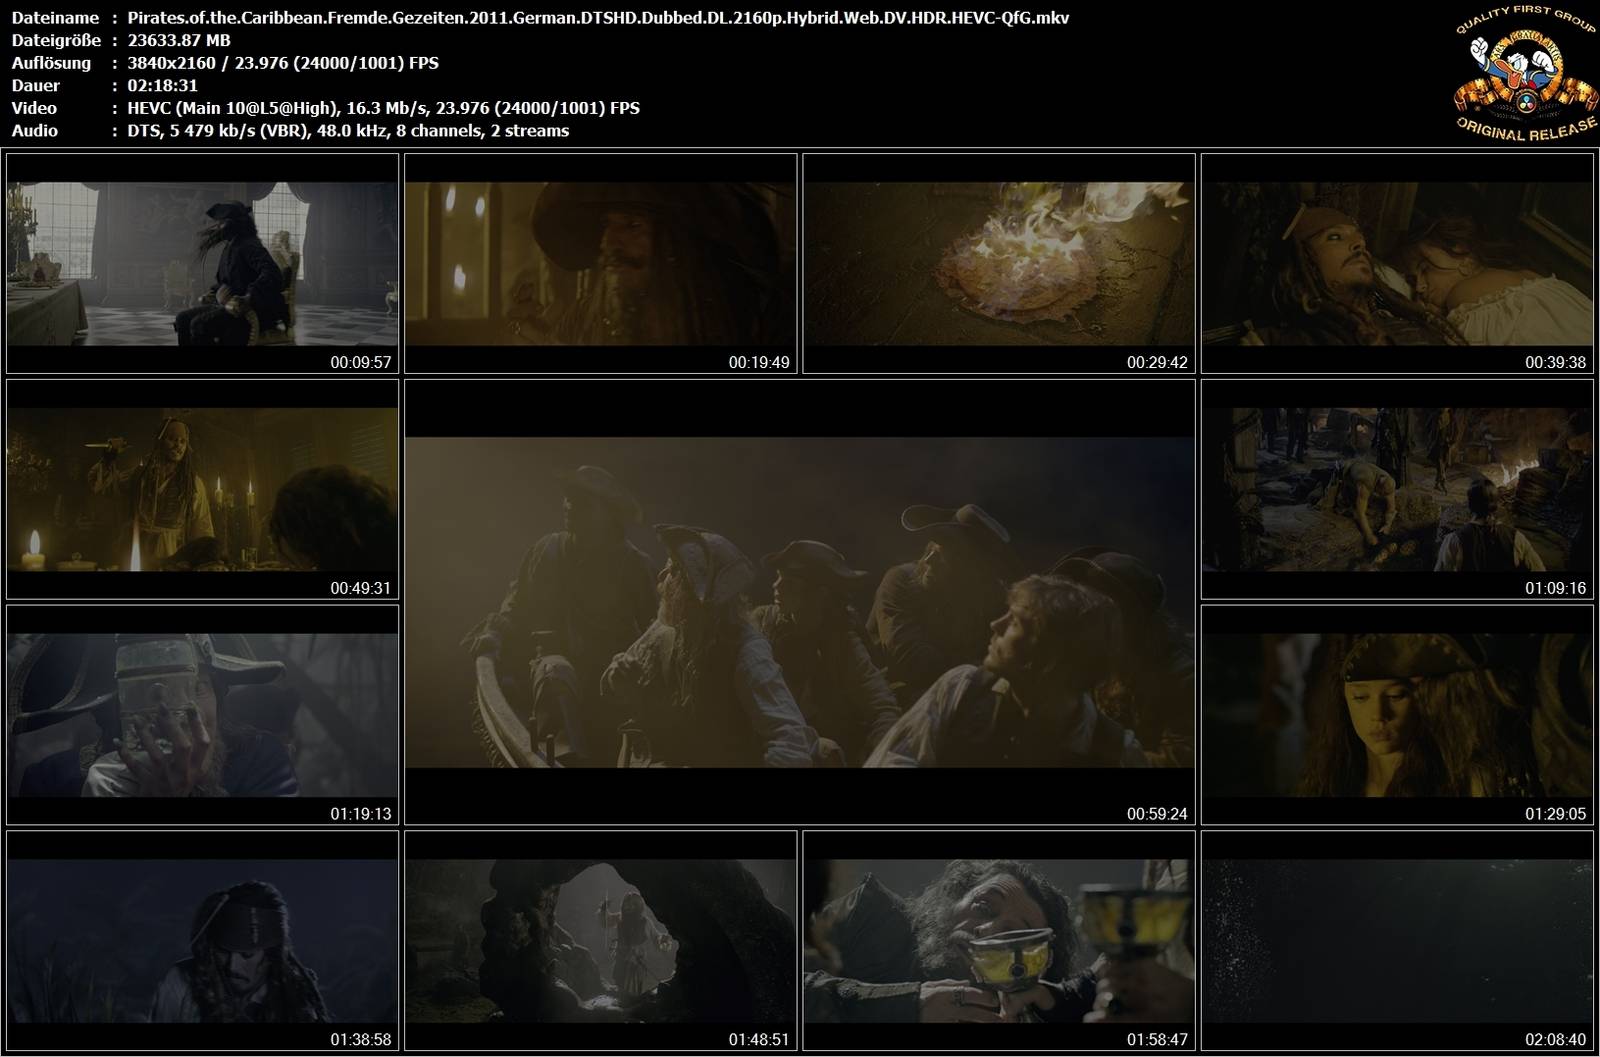Click the Video label

(x=34, y=108)
